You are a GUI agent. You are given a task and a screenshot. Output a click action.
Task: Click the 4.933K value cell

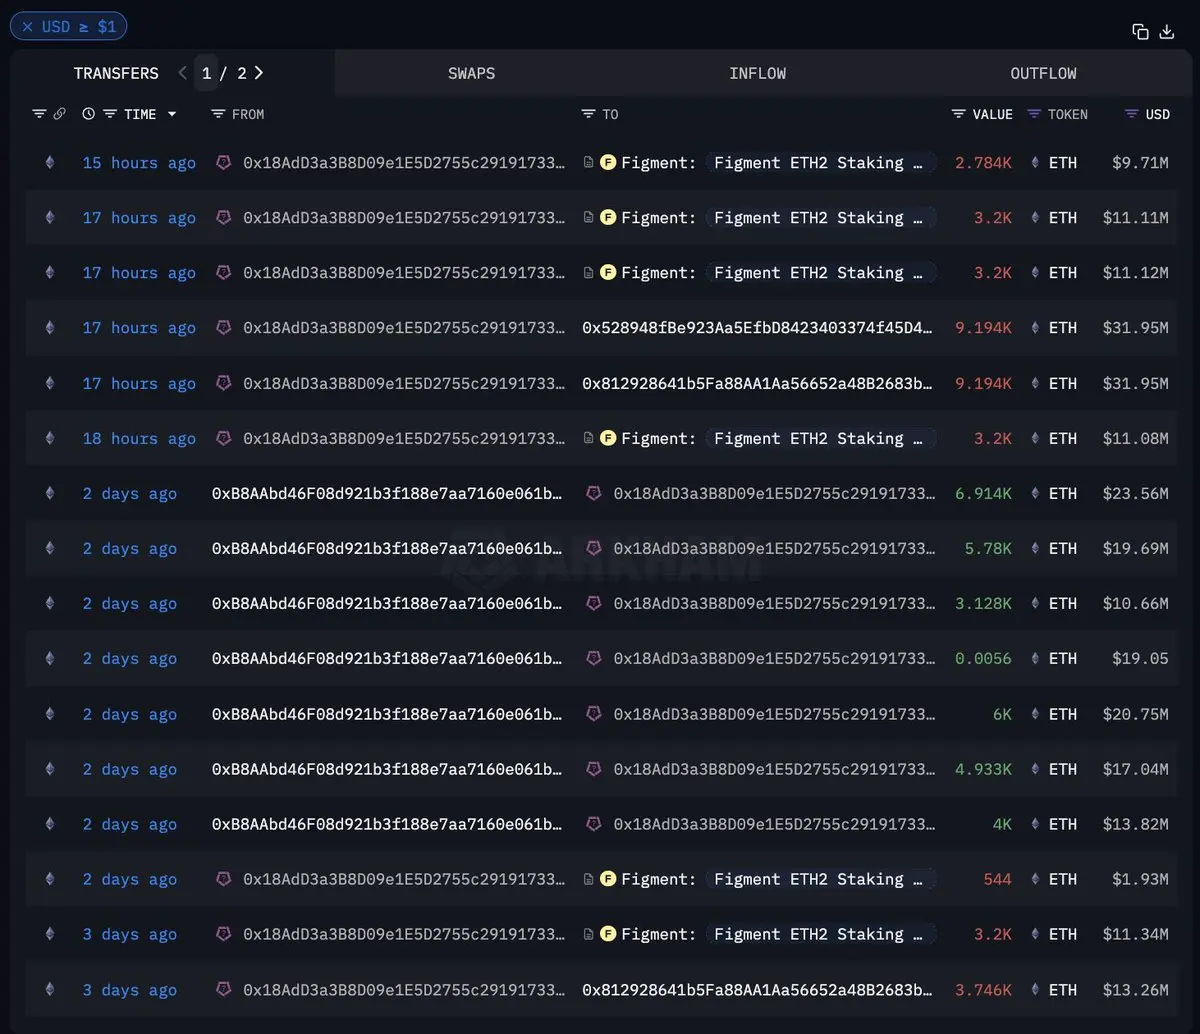coord(983,769)
